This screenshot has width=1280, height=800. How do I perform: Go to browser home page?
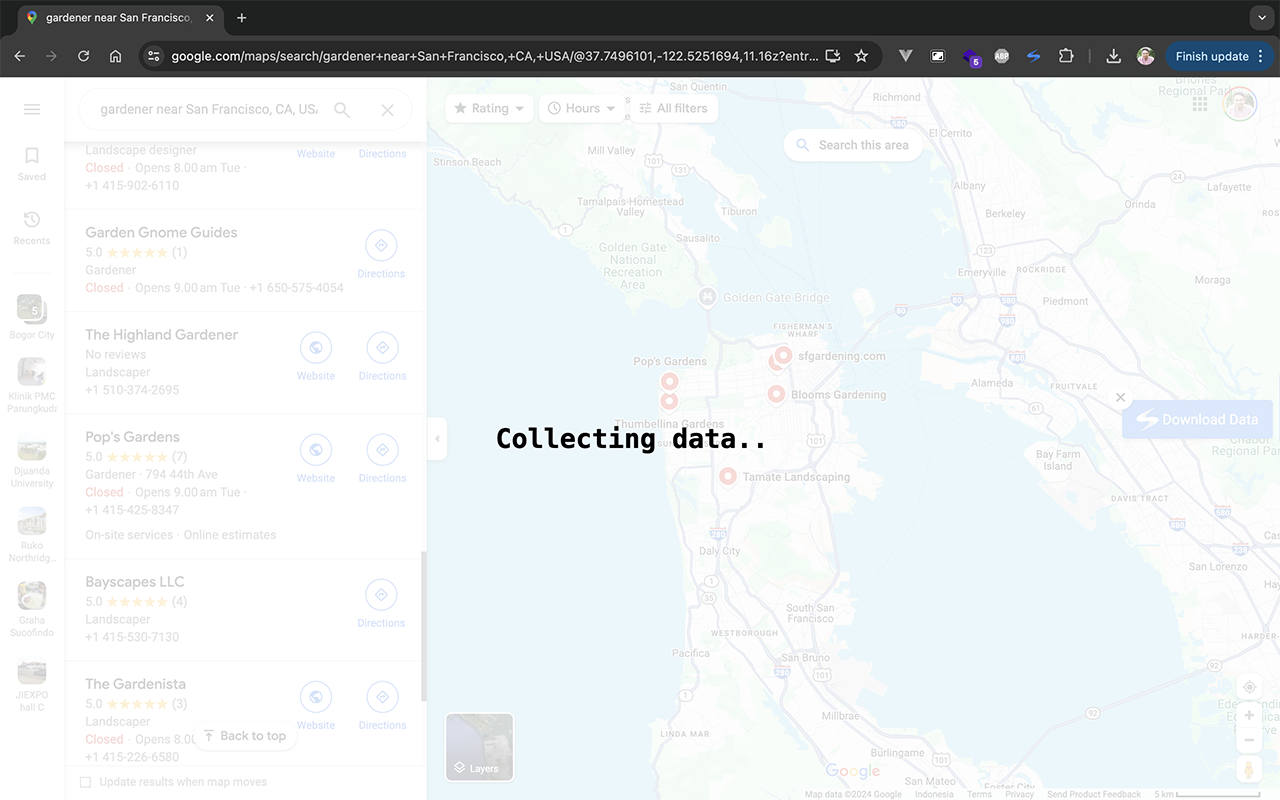[x=116, y=56]
